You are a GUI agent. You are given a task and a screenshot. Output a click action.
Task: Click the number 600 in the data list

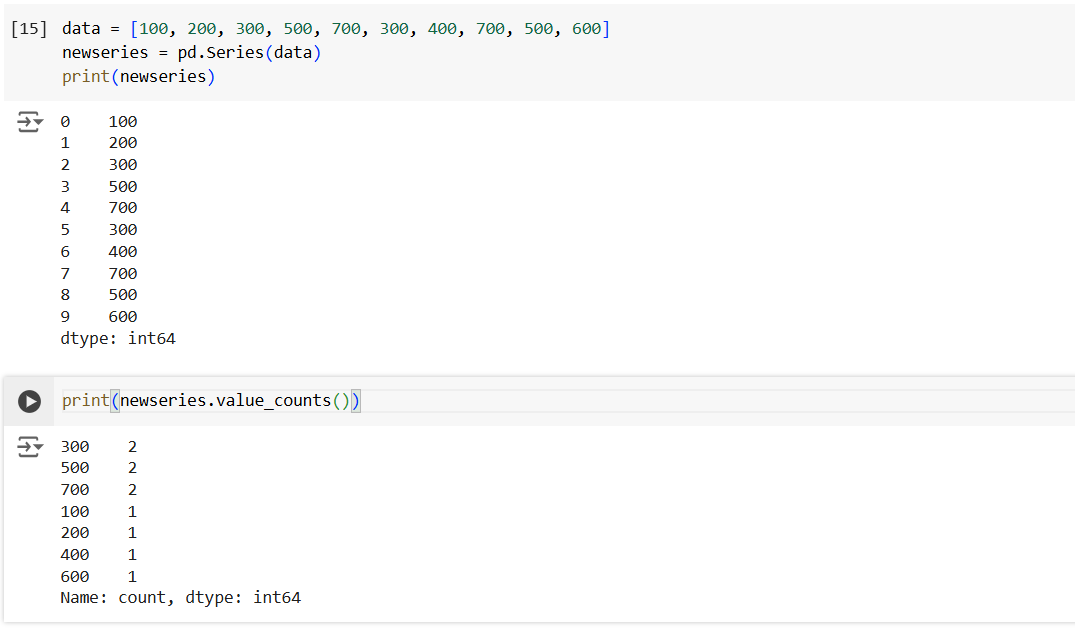(x=586, y=29)
